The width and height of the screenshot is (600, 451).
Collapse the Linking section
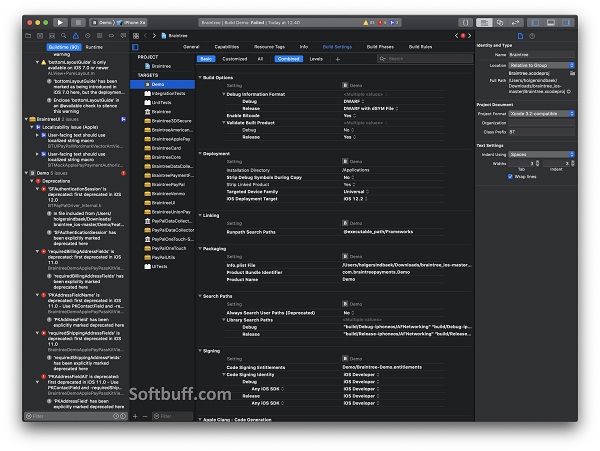pos(200,215)
